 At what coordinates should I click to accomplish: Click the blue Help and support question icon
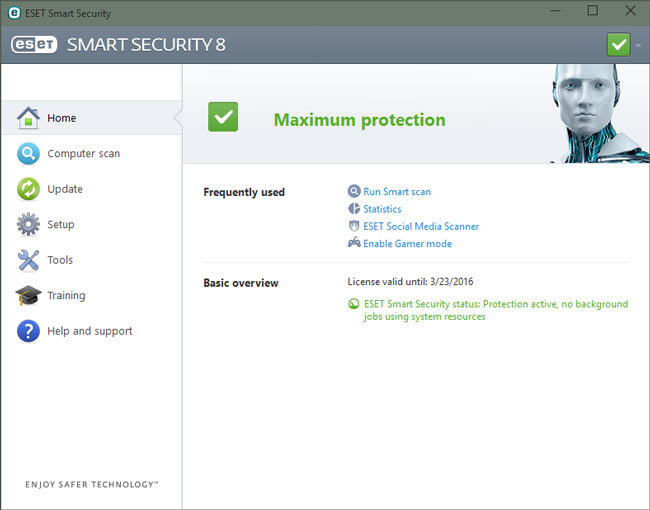(x=28, y=331)
